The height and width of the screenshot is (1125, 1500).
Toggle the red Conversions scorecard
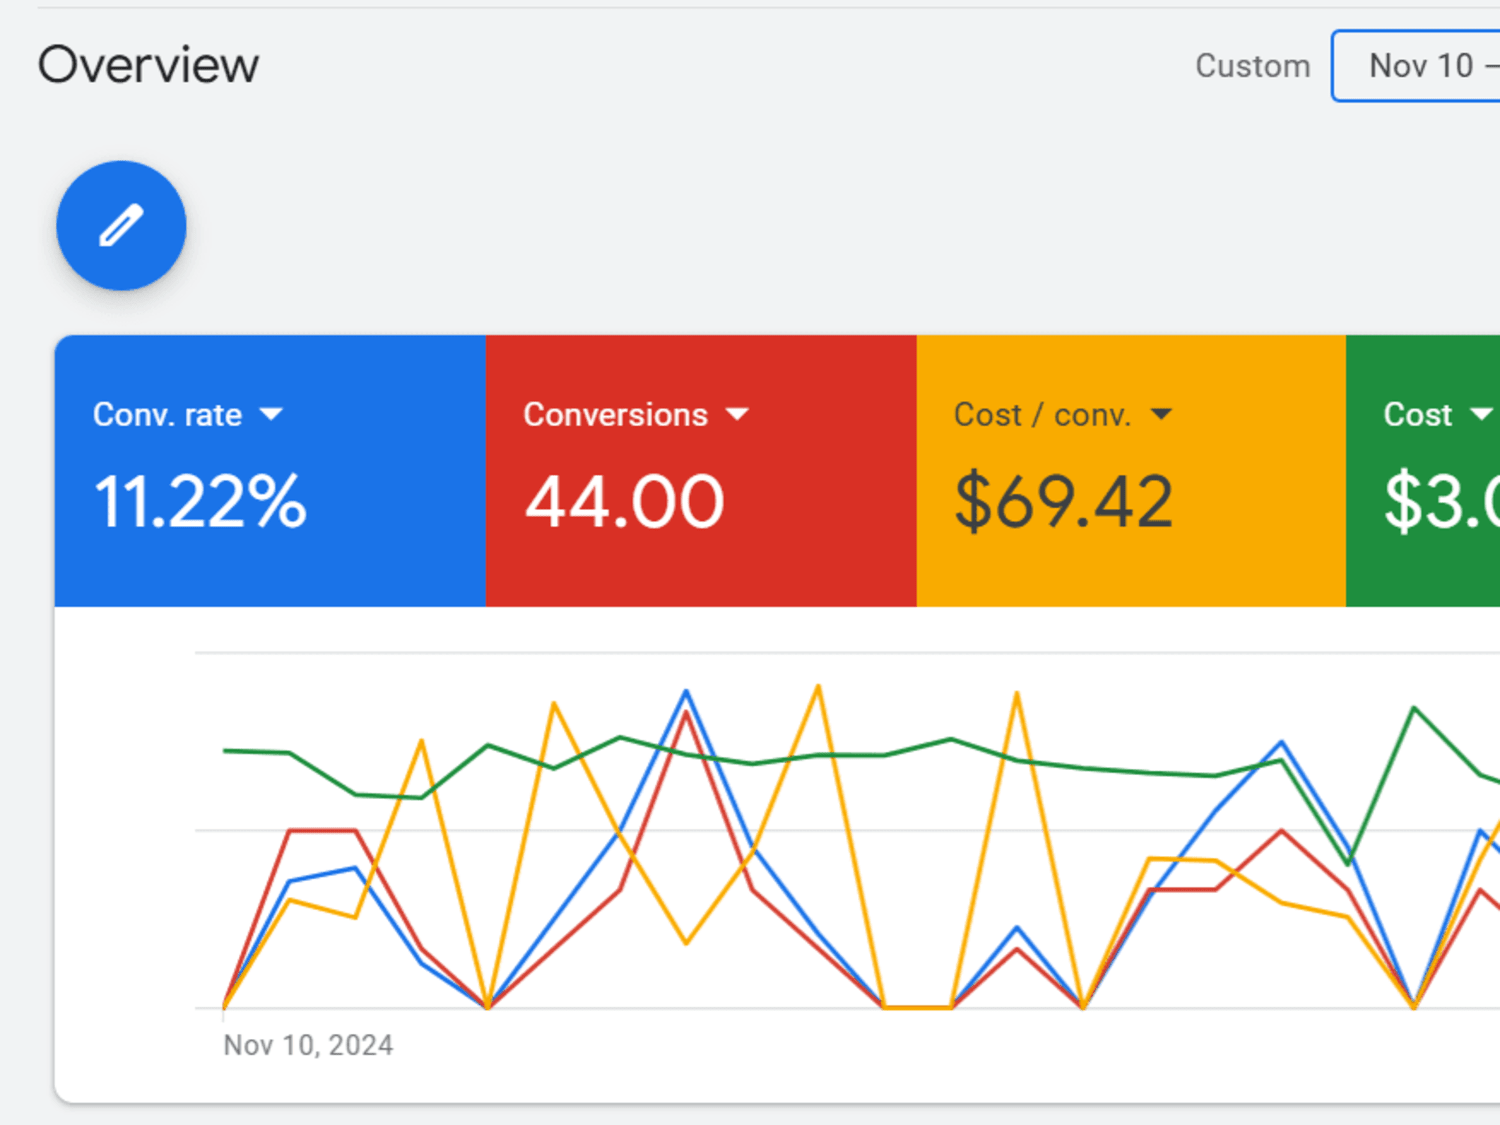(701, 471)
